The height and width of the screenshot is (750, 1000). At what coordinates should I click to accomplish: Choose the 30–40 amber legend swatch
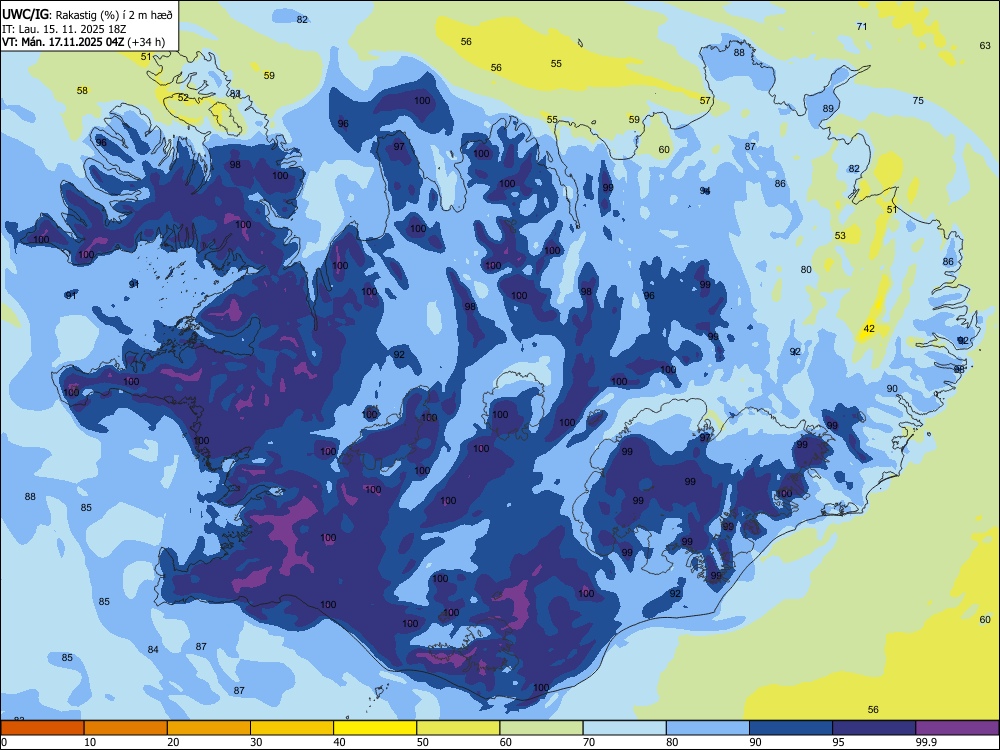click(x=292, y=728)
